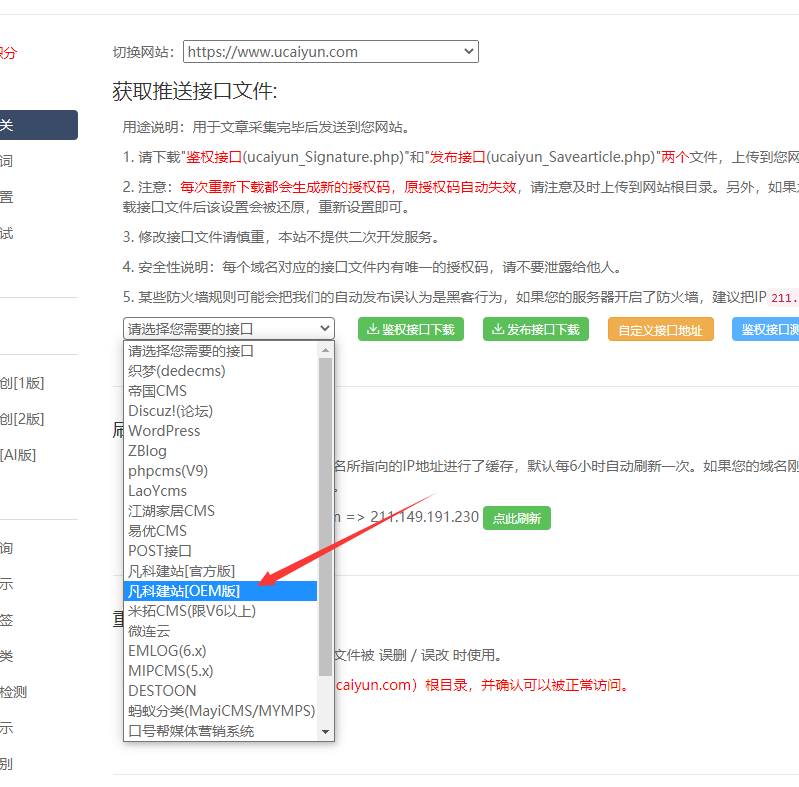The image size is (799, 787).
Task: Open the 切换网站 website dropdown
Action: (x=331, y=52)
